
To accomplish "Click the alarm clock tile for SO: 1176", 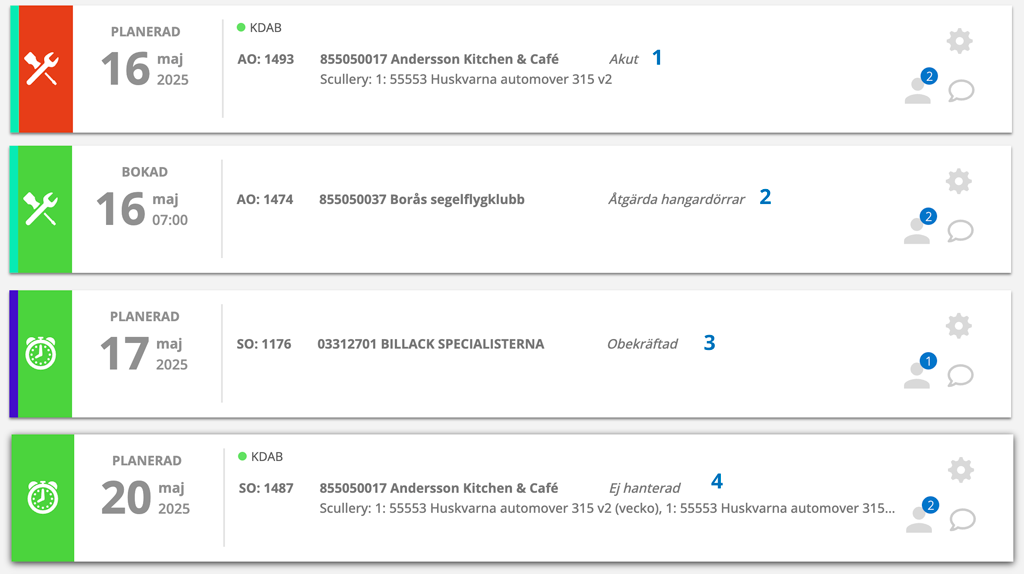I will coord(44,354).
